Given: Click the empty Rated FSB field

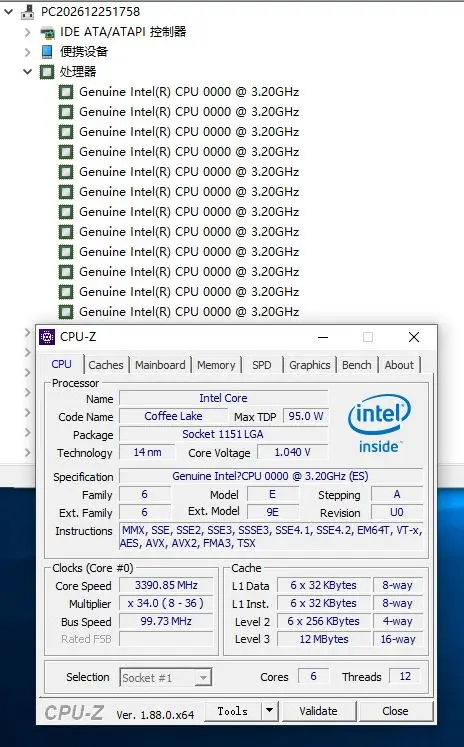Looking at the screenshot, I should [166, 639].
